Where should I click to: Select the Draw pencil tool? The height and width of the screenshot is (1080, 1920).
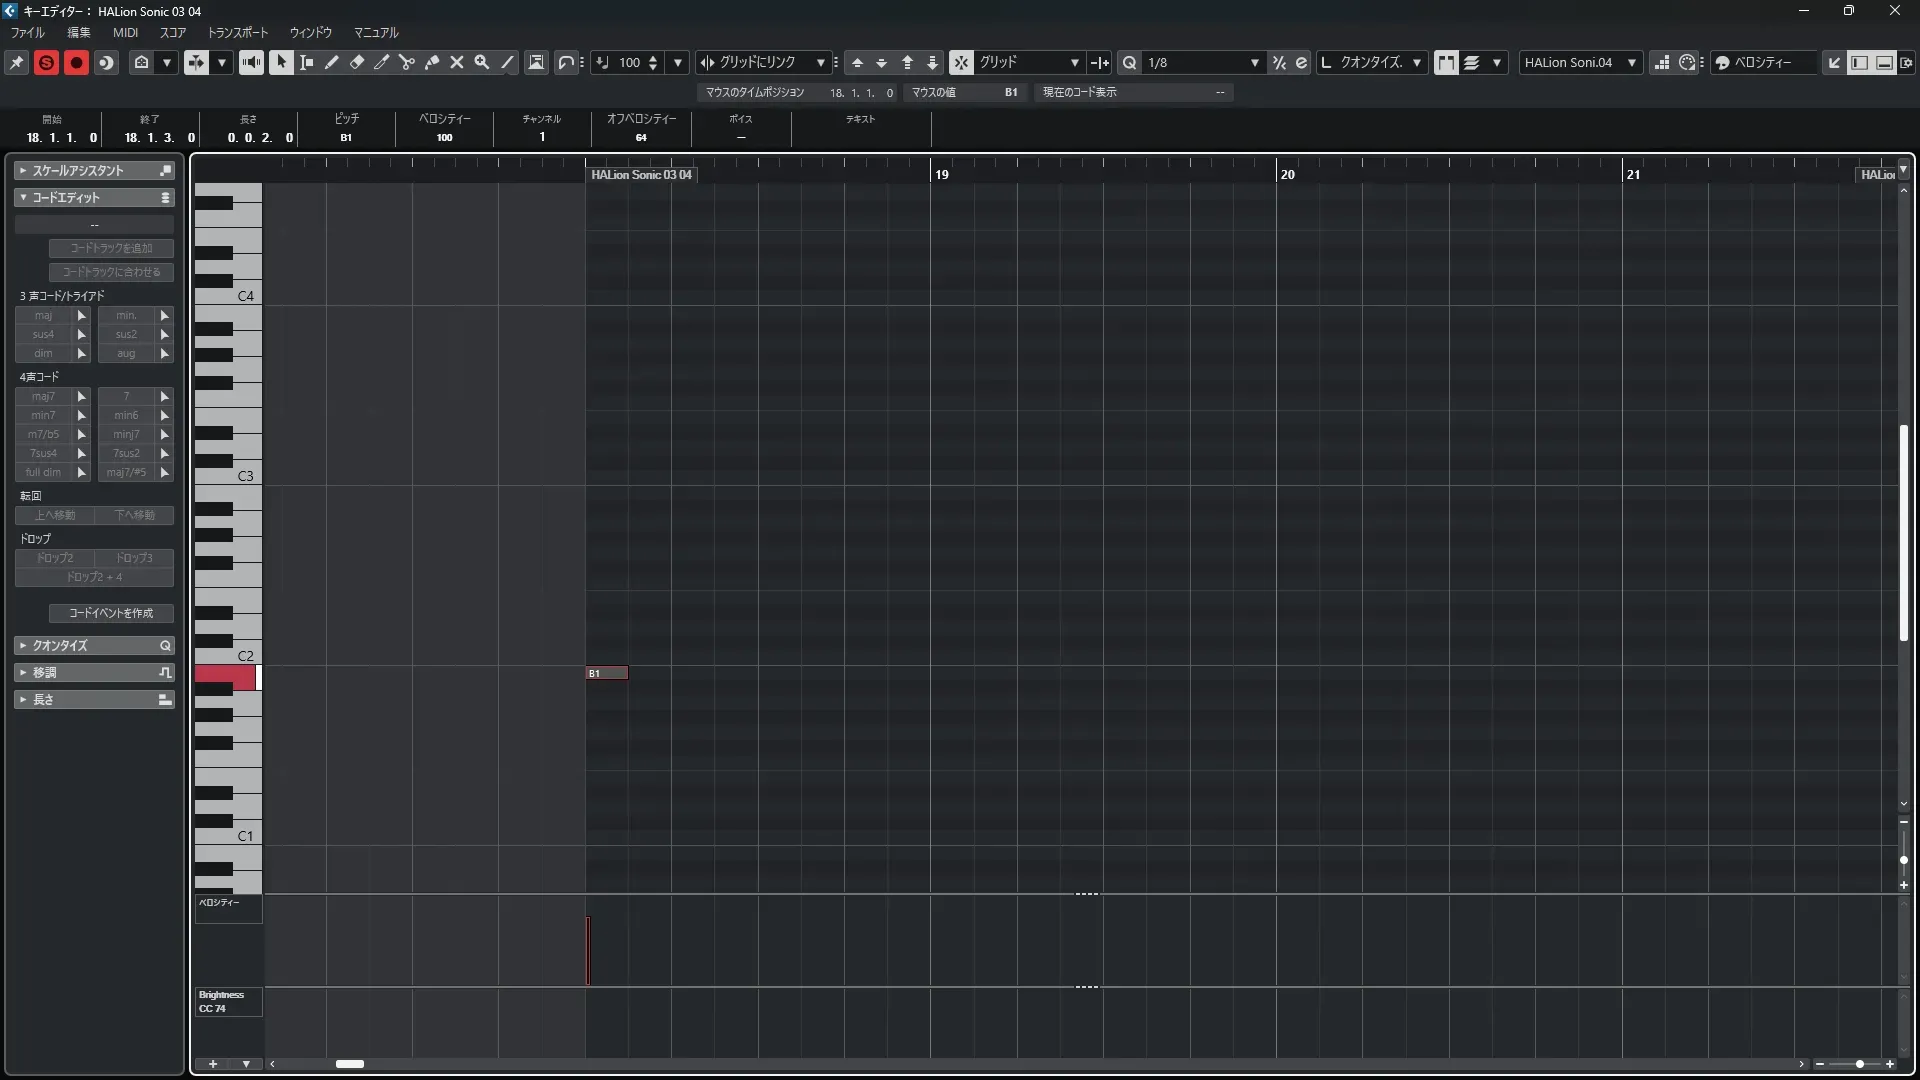click(332, 62)
